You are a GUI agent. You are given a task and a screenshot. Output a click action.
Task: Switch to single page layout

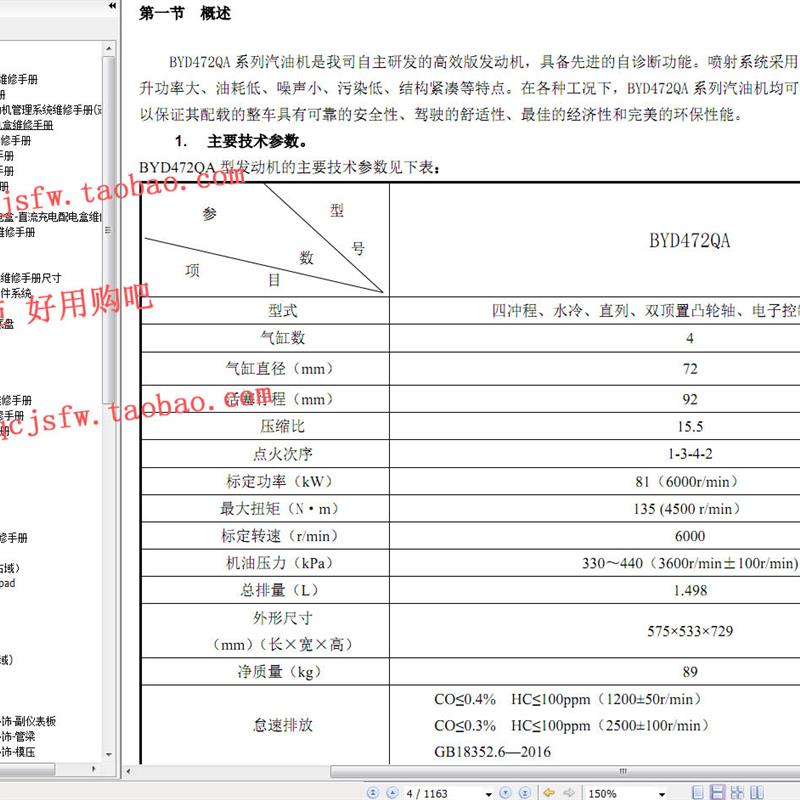[x=697, y=792]
